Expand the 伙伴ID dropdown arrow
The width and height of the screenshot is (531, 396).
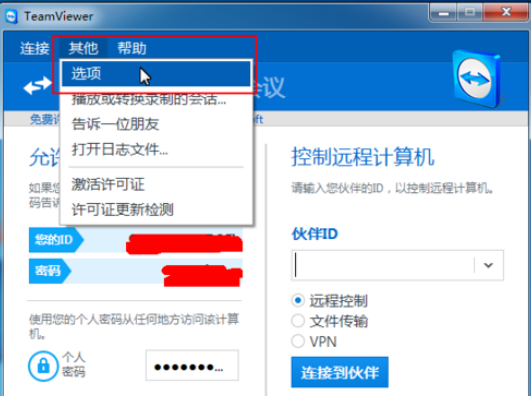coord(488,265)
